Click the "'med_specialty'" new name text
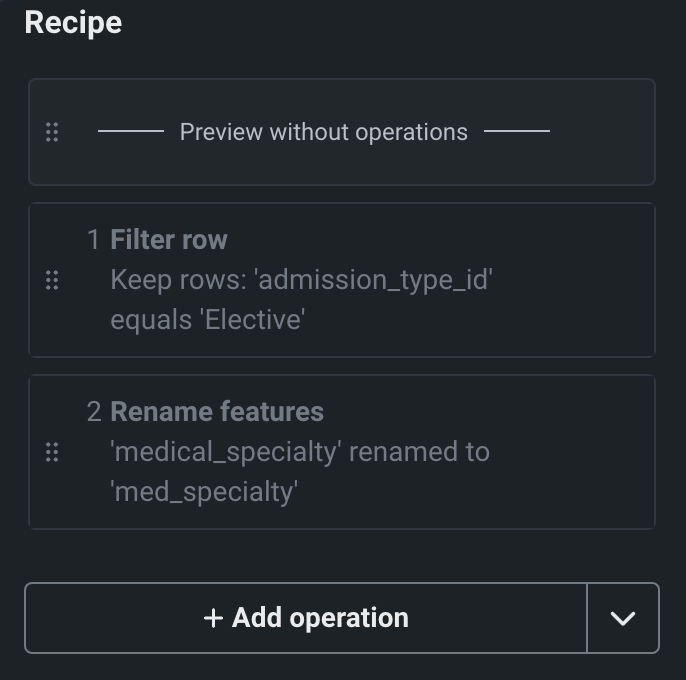The image size is (686, 680). pyautogui.click(x=204, y=492)
